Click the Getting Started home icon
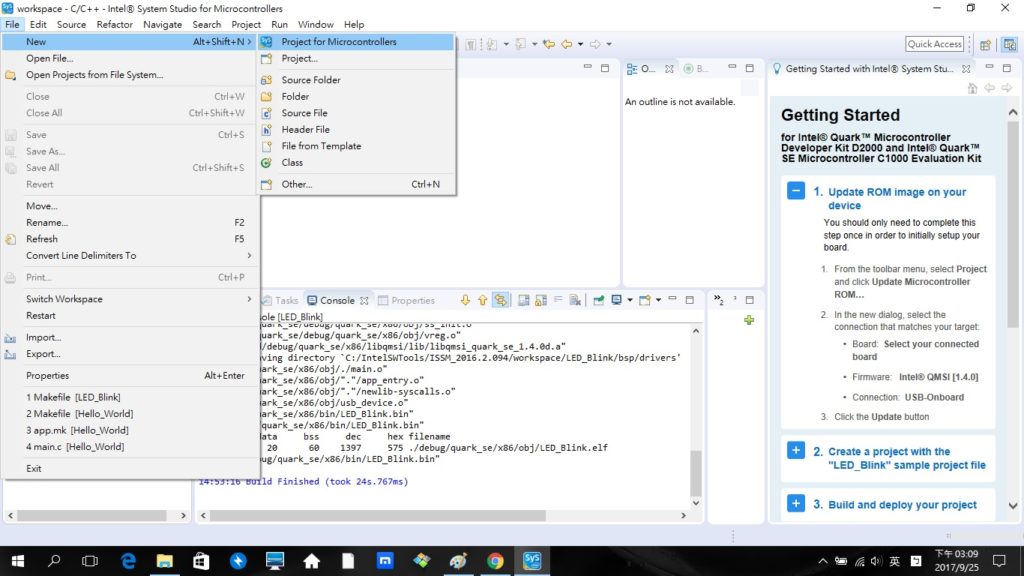 972,88
